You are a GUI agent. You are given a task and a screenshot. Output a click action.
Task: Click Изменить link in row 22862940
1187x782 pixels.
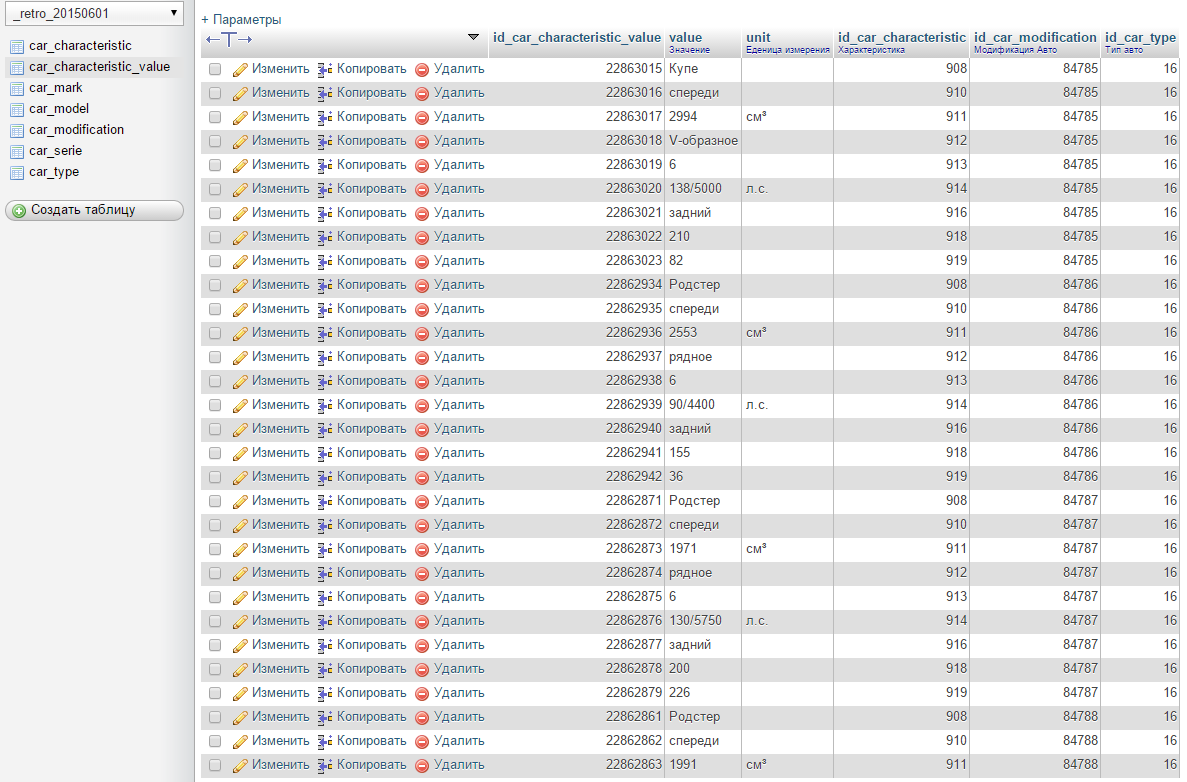tap(280, 428)
